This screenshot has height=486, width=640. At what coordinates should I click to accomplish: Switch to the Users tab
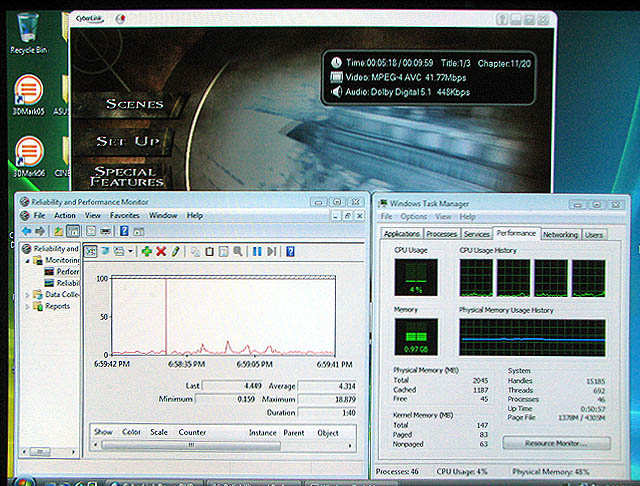pos(593,235)
